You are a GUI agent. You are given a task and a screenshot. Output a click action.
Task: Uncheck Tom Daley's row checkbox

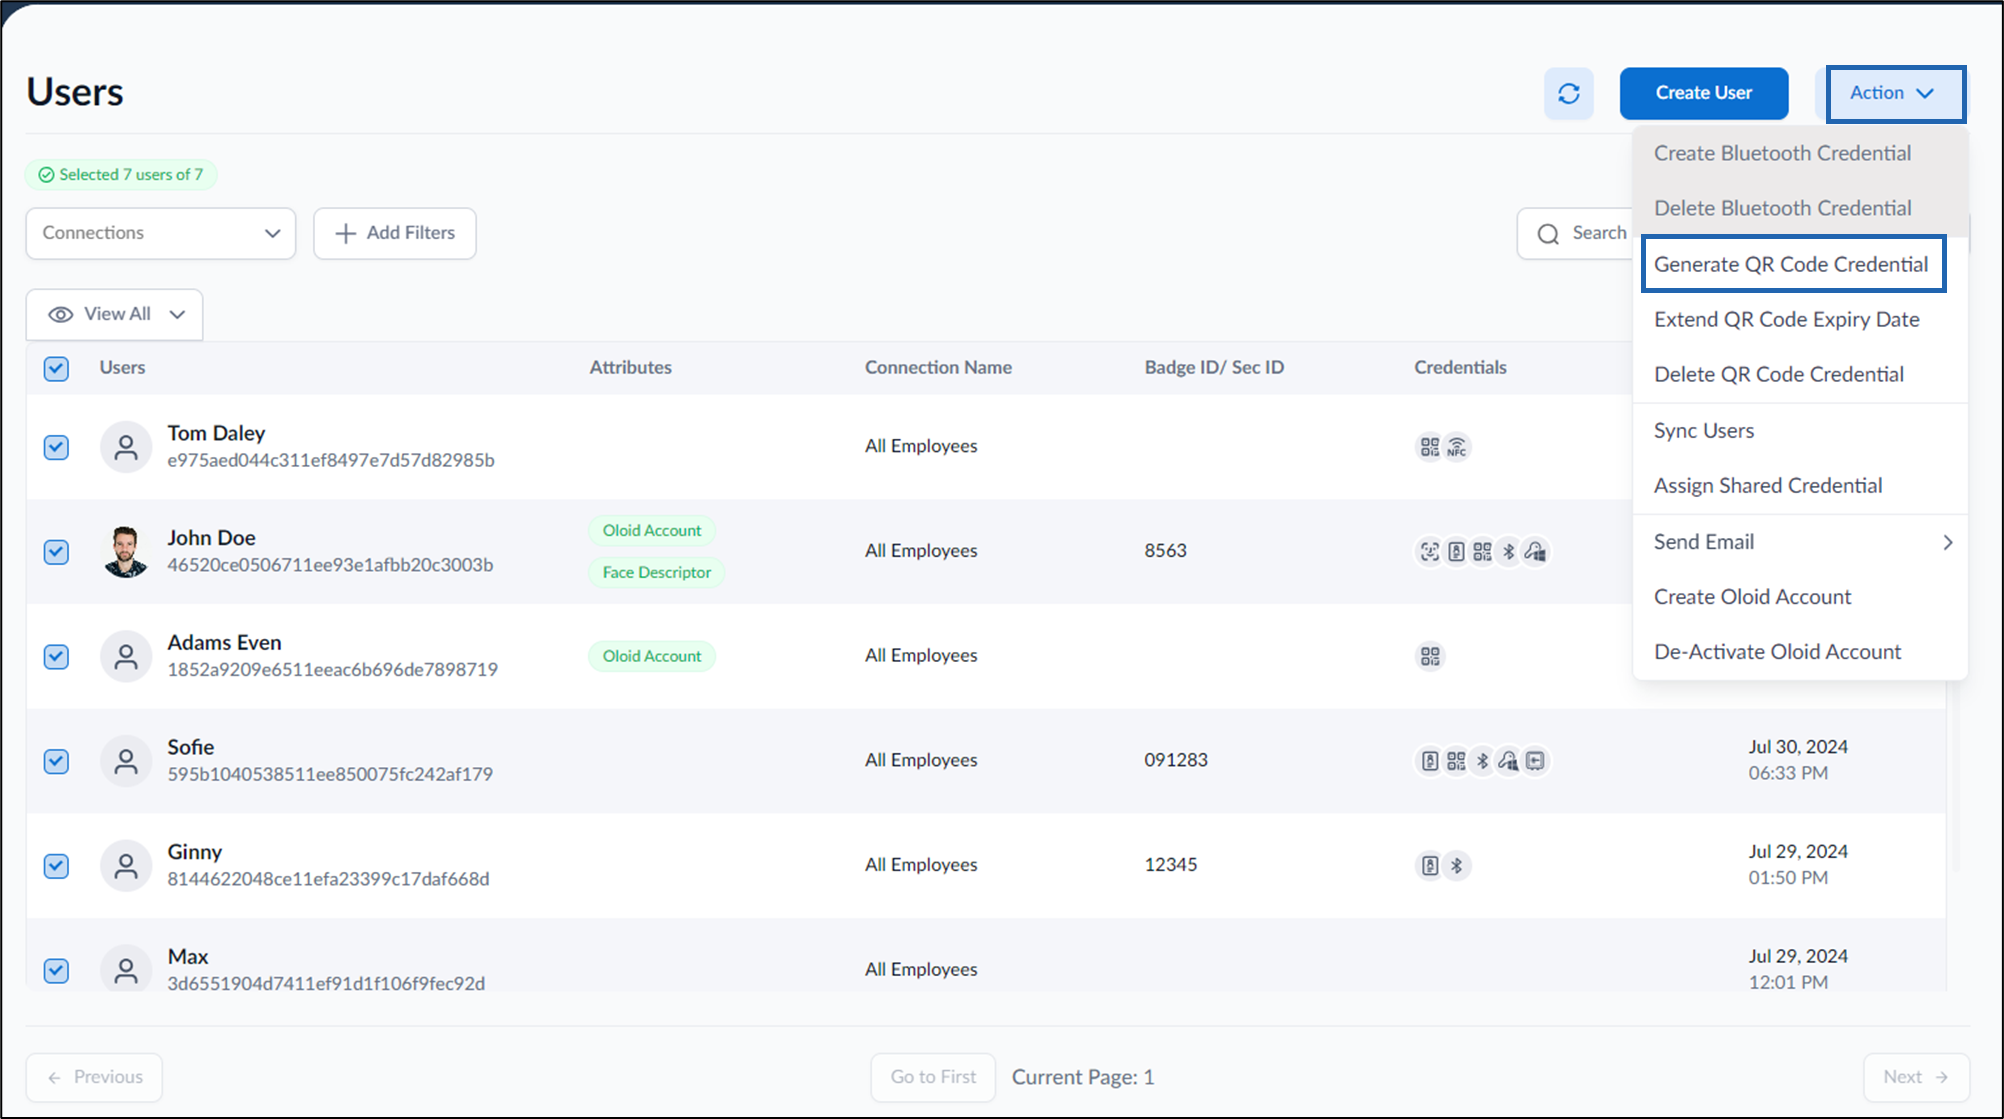[x=57, y=447]
